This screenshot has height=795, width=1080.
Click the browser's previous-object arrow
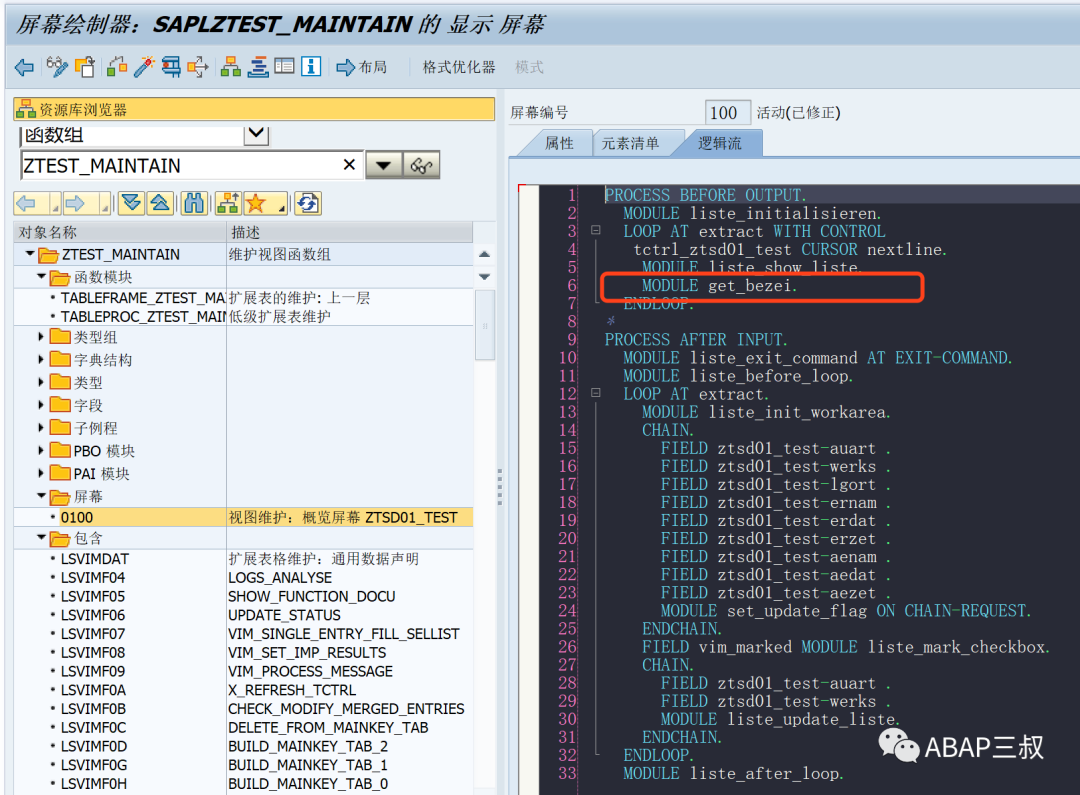(x=27, y=203)
